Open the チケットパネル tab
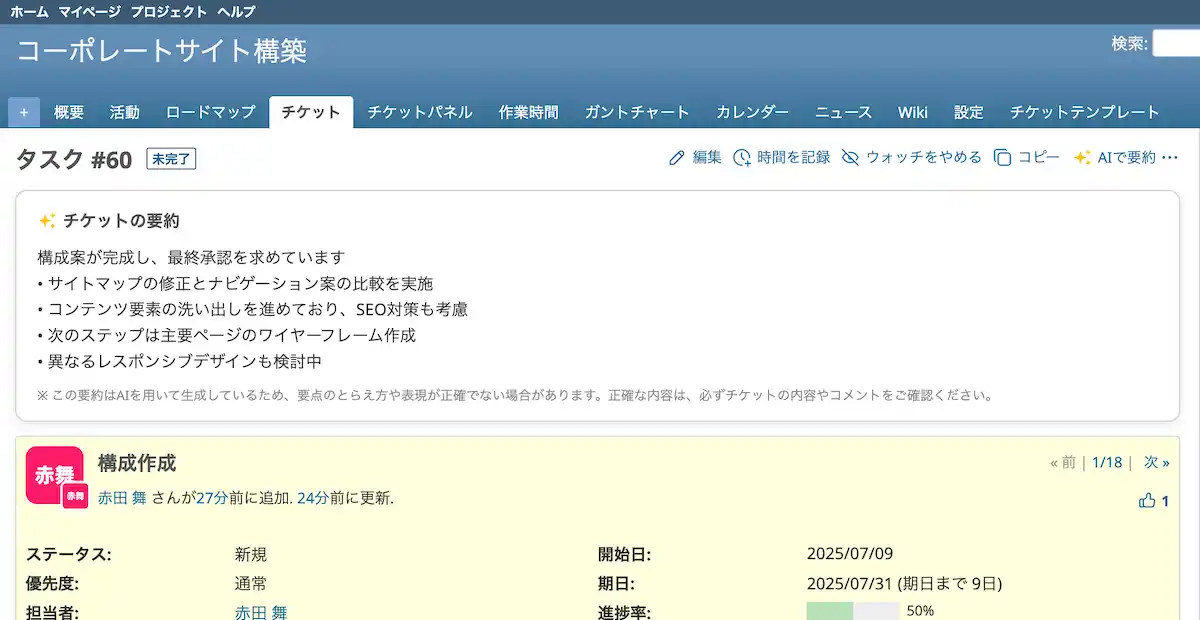 (x=420, y=112)
